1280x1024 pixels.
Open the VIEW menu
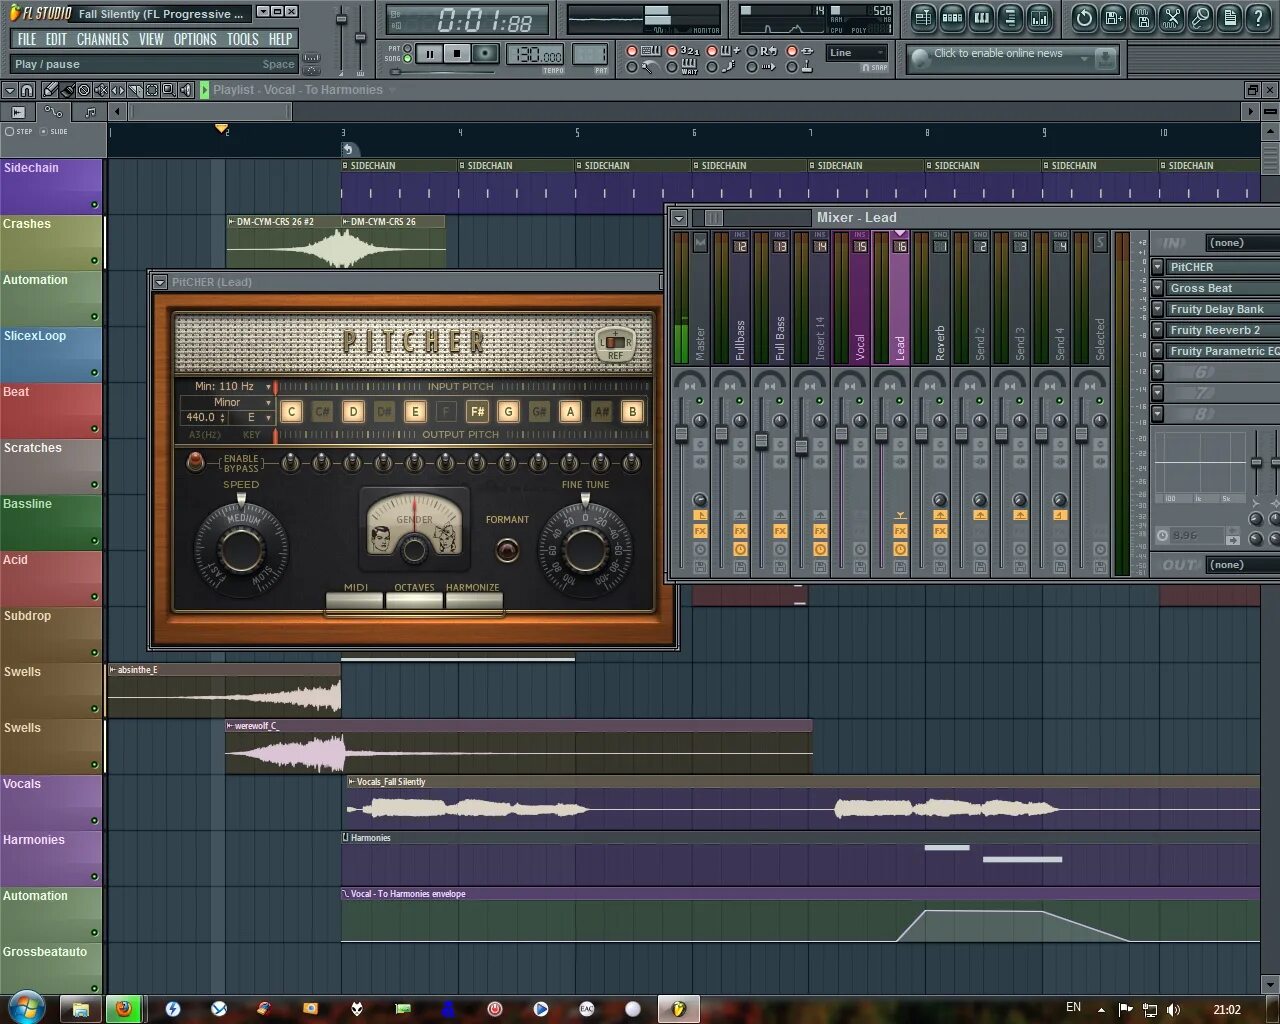click(x=151, y=39)
